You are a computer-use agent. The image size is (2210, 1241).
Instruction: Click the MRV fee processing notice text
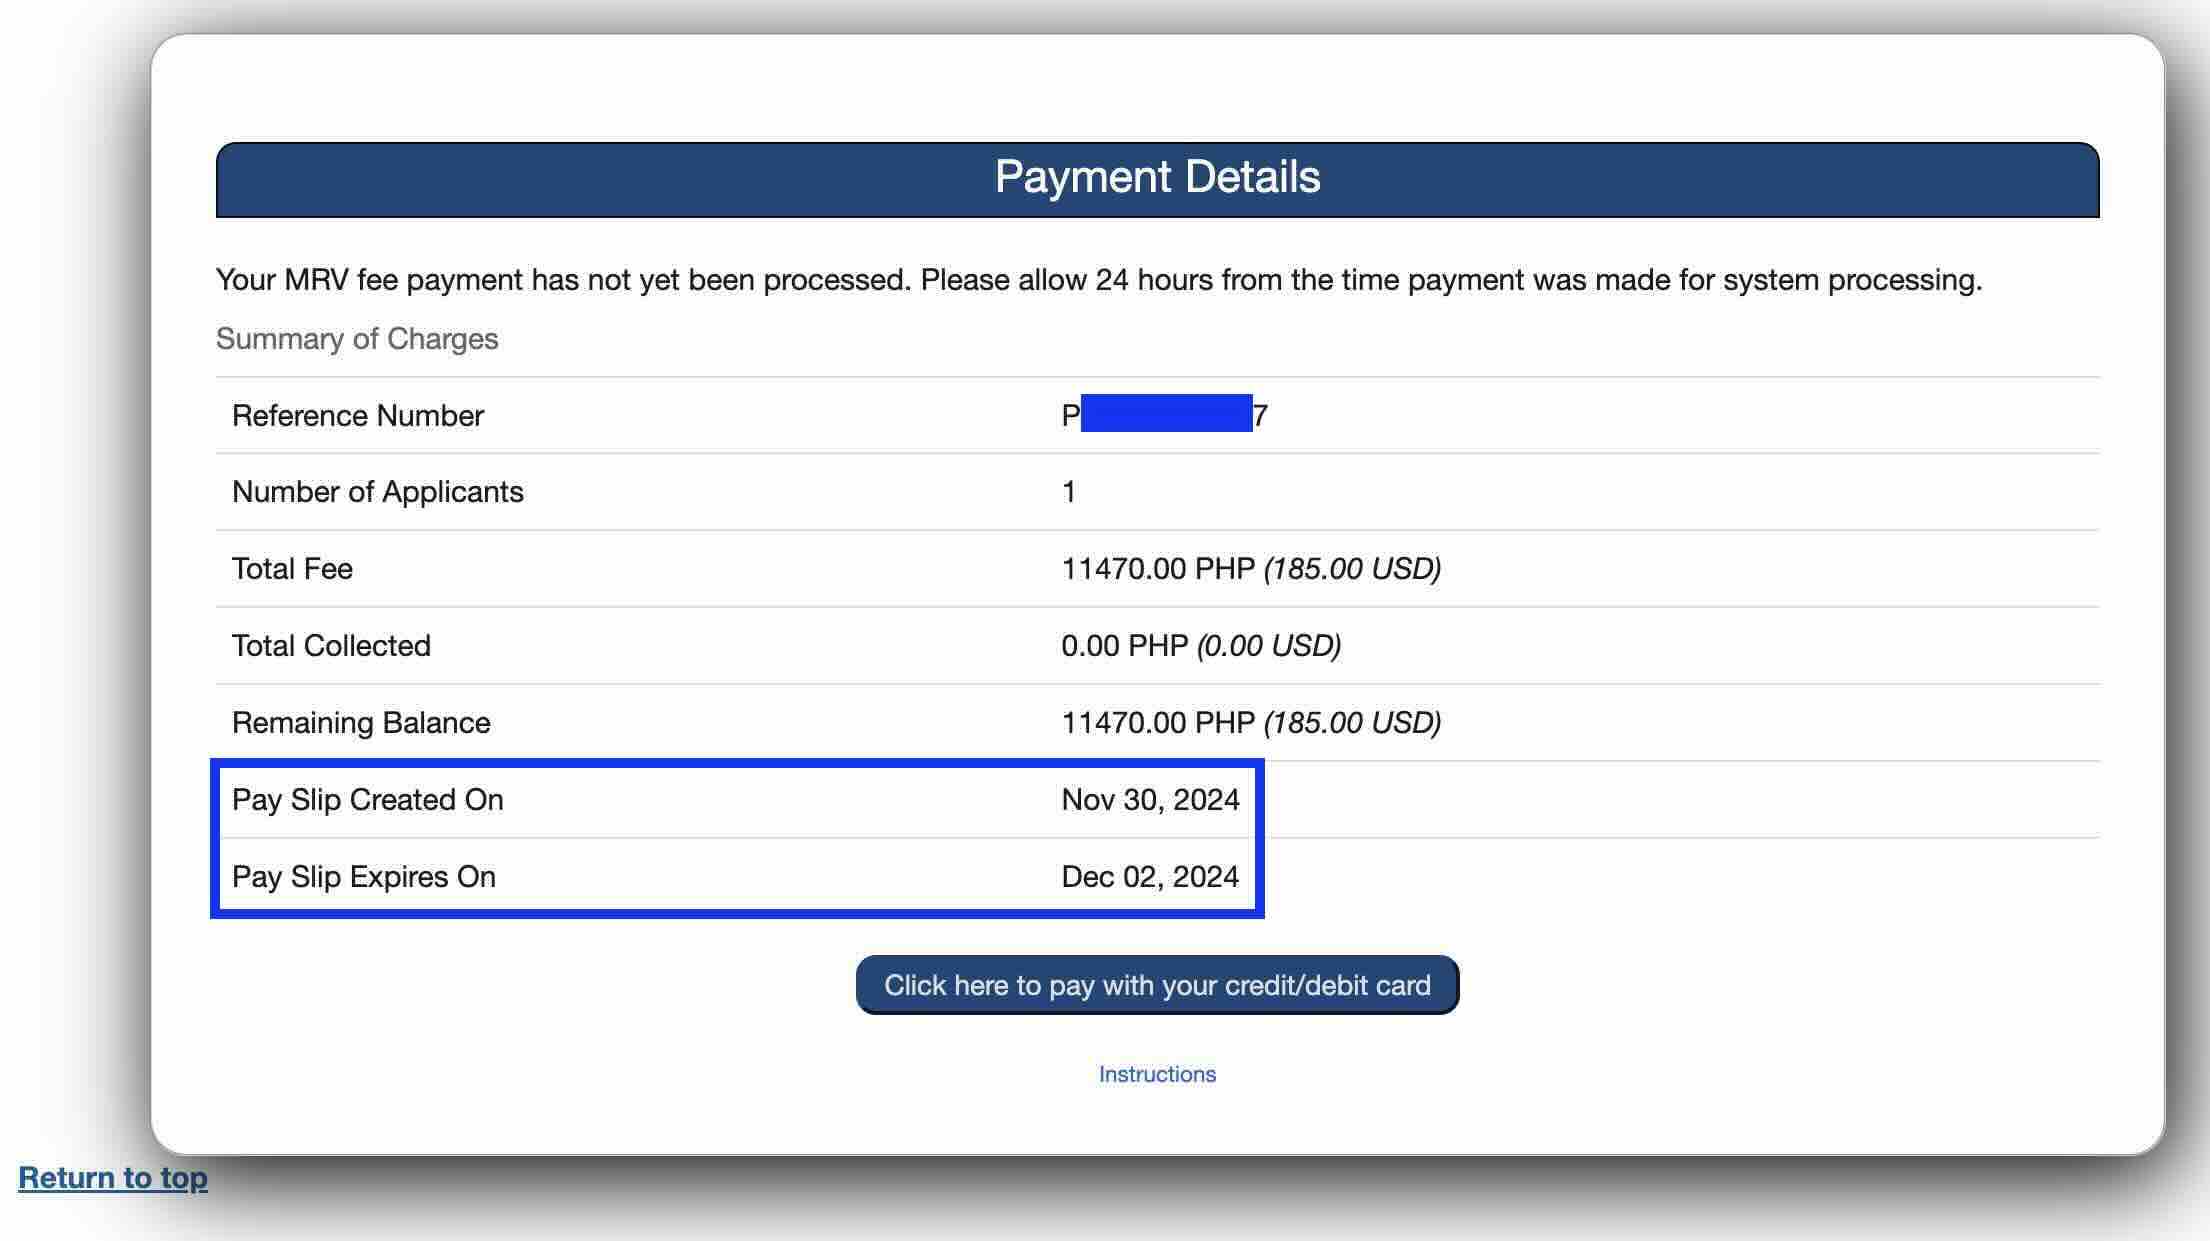[1098, 280]
